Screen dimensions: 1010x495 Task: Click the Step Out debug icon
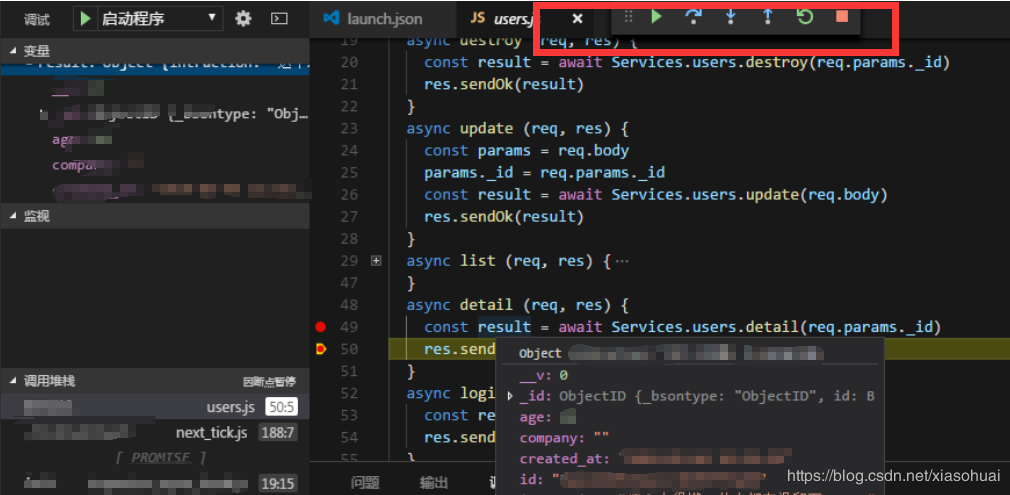[767, 17]
